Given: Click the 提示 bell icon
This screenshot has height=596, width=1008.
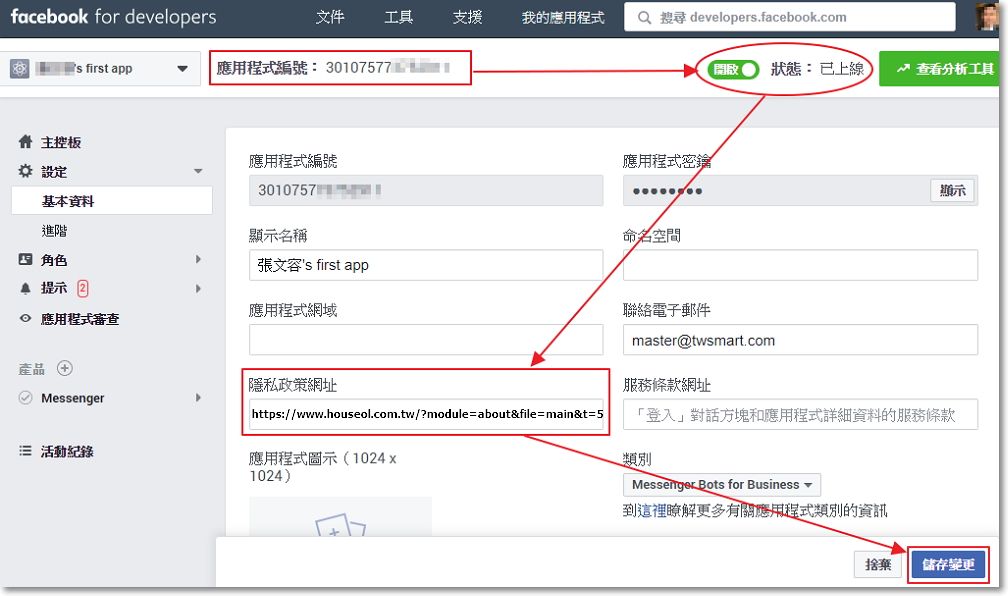Looking at the screenshot, I should click(x=26, y=288).
